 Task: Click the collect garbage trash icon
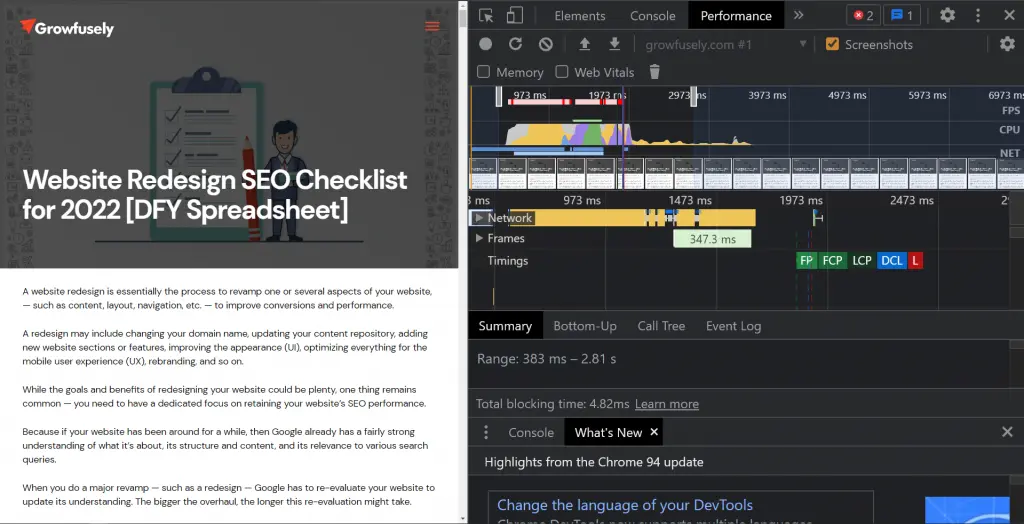[x=655, y=72]
